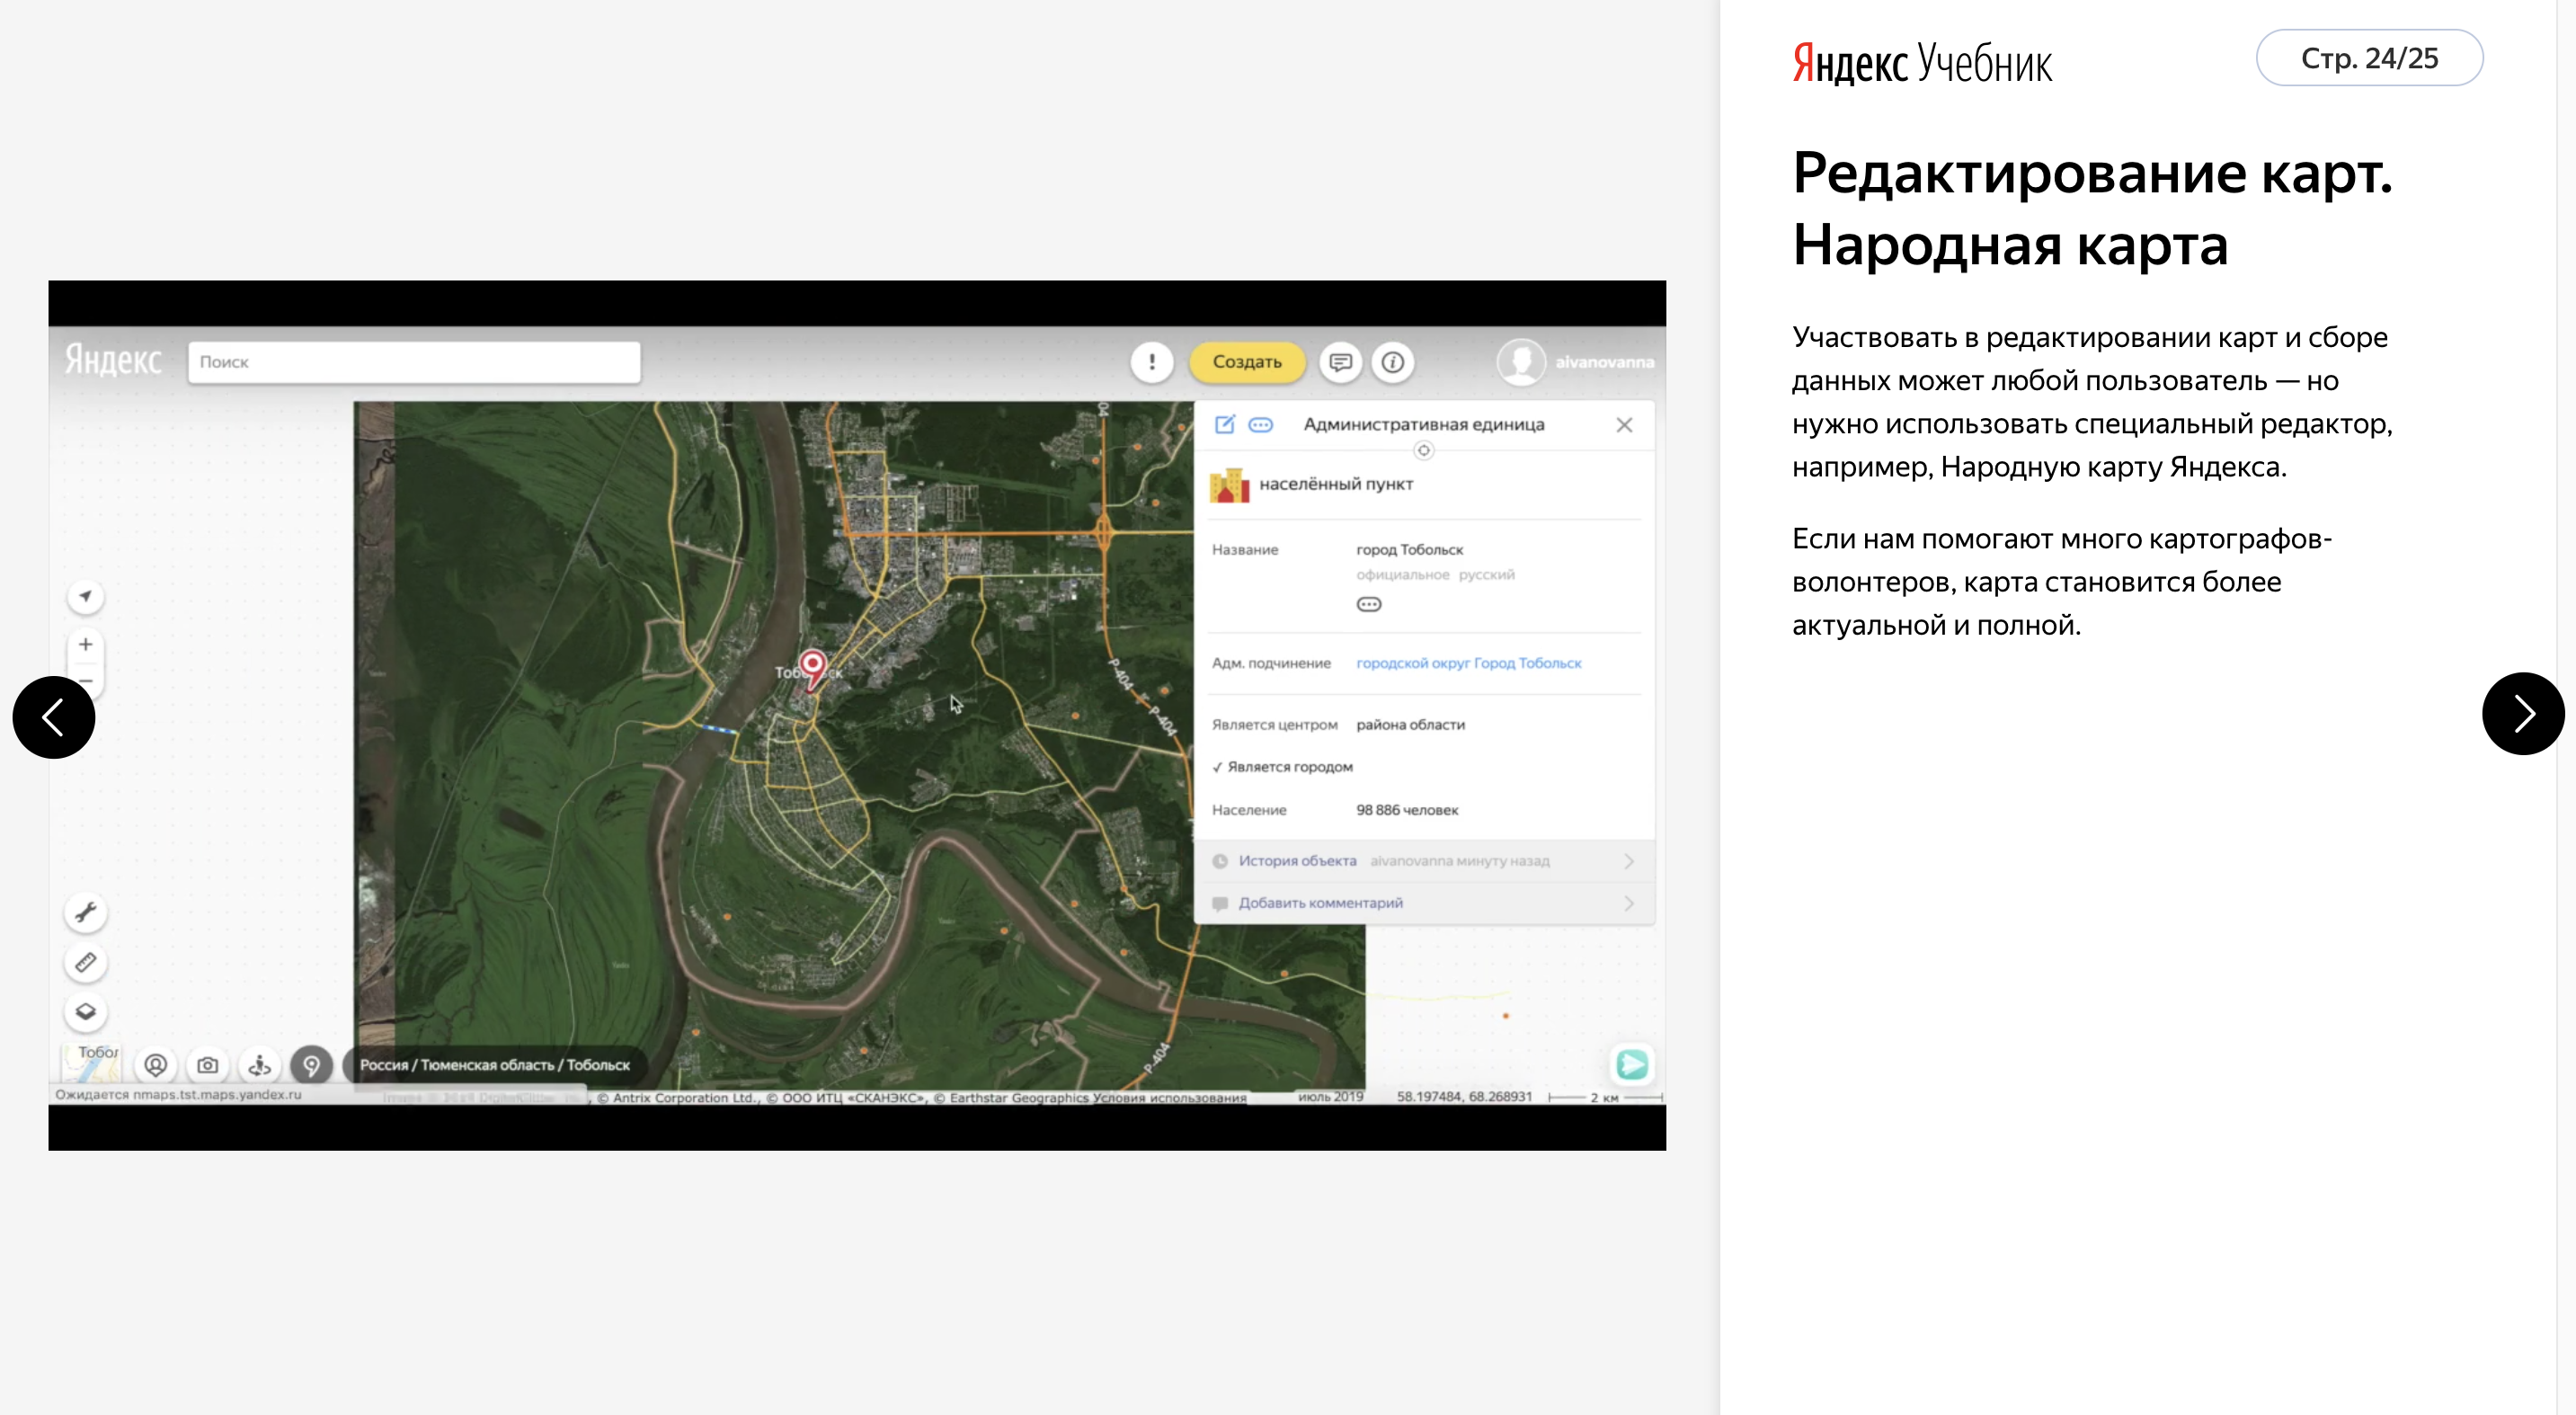Click the camera photos icon
Image resolution: width=2576 pixels, height=1415 pixels.
tap(208, 1065)
